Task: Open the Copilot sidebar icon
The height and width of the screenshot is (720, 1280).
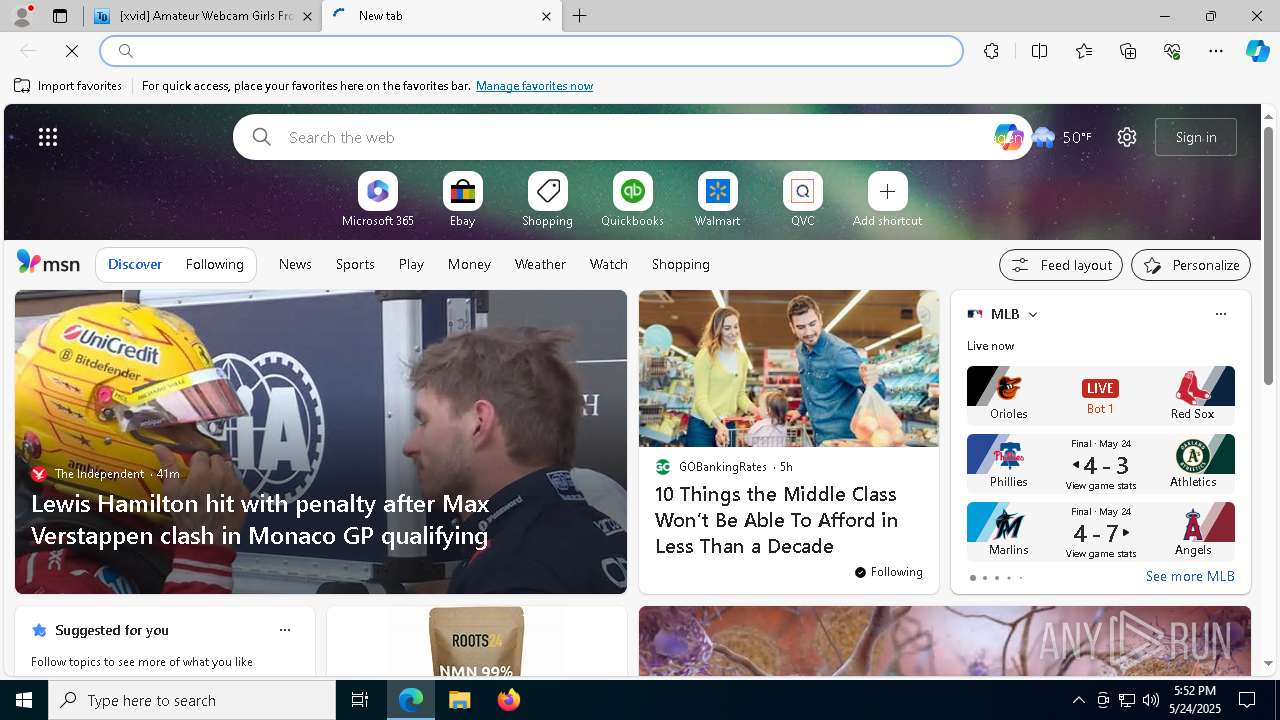Action: [x=1257, y=51]
